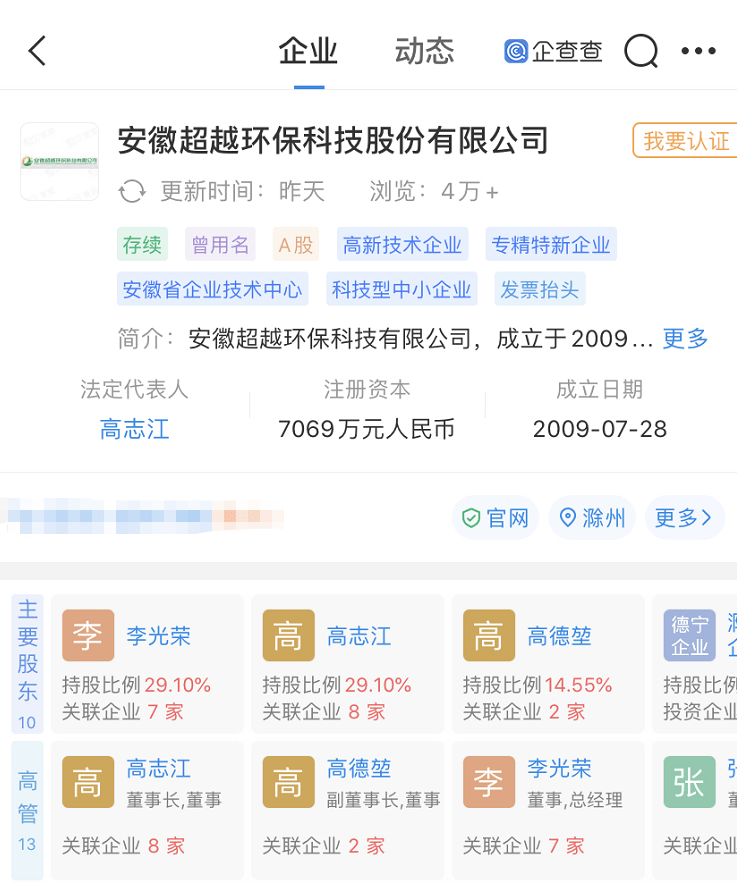The height and width of the screenshot is (886, 737).
Task: Expand the 更多 chevron button beside 滁州
Action: (x=684, y=518)
